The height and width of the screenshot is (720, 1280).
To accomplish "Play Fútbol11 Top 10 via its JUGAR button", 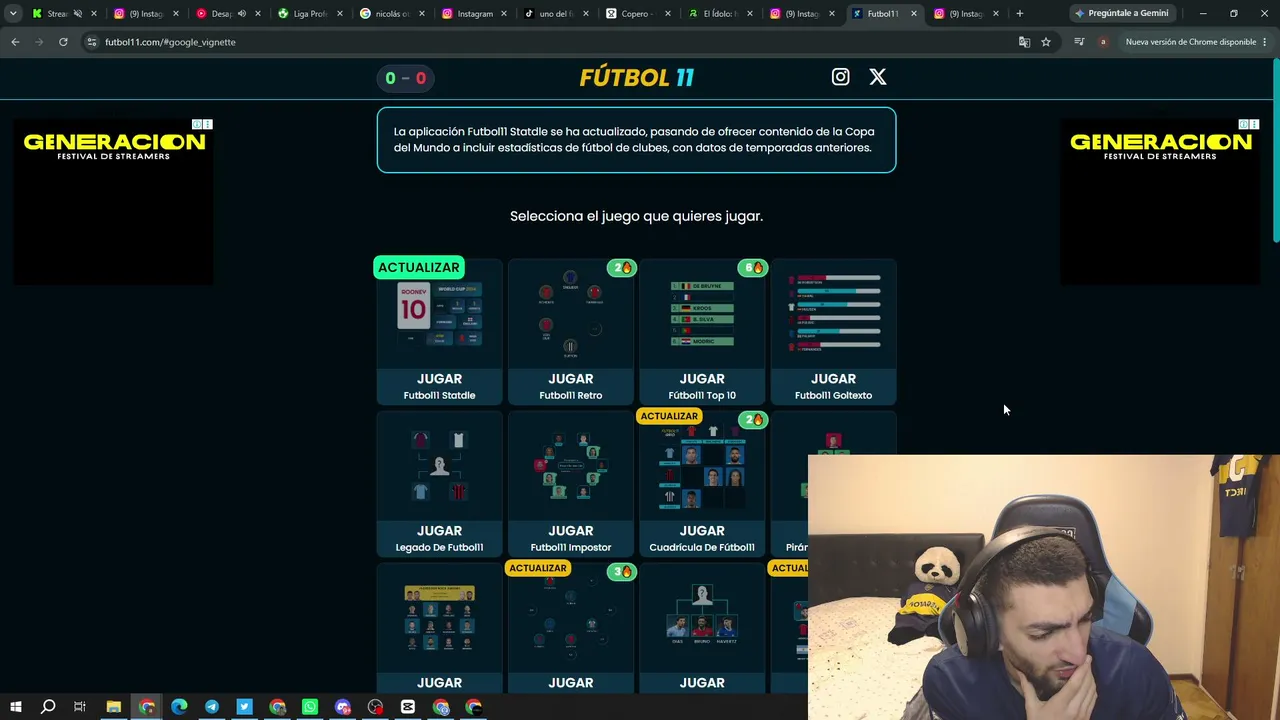I will (x=702, y=379).
